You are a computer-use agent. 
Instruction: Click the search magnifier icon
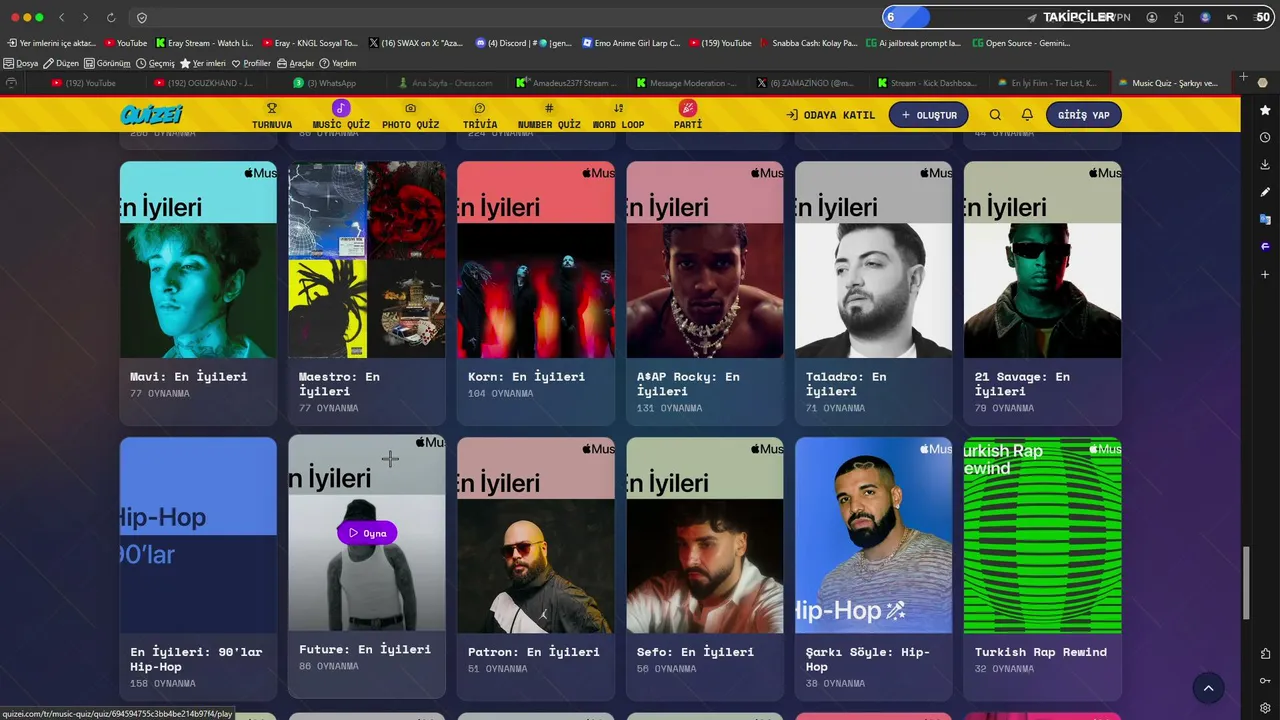995,115
